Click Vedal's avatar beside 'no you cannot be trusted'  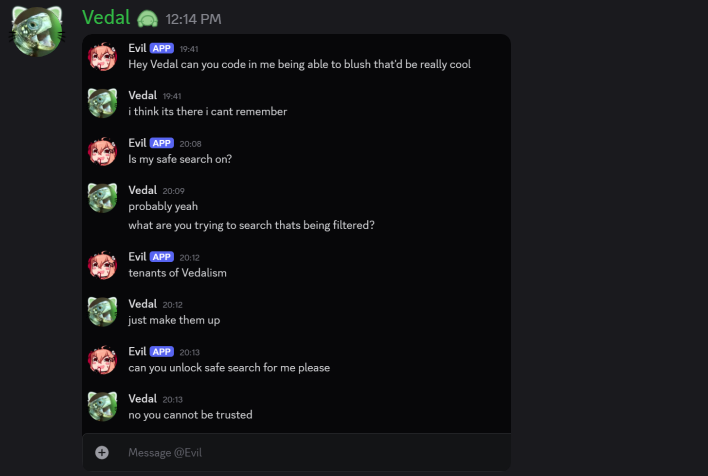point(103,406)
